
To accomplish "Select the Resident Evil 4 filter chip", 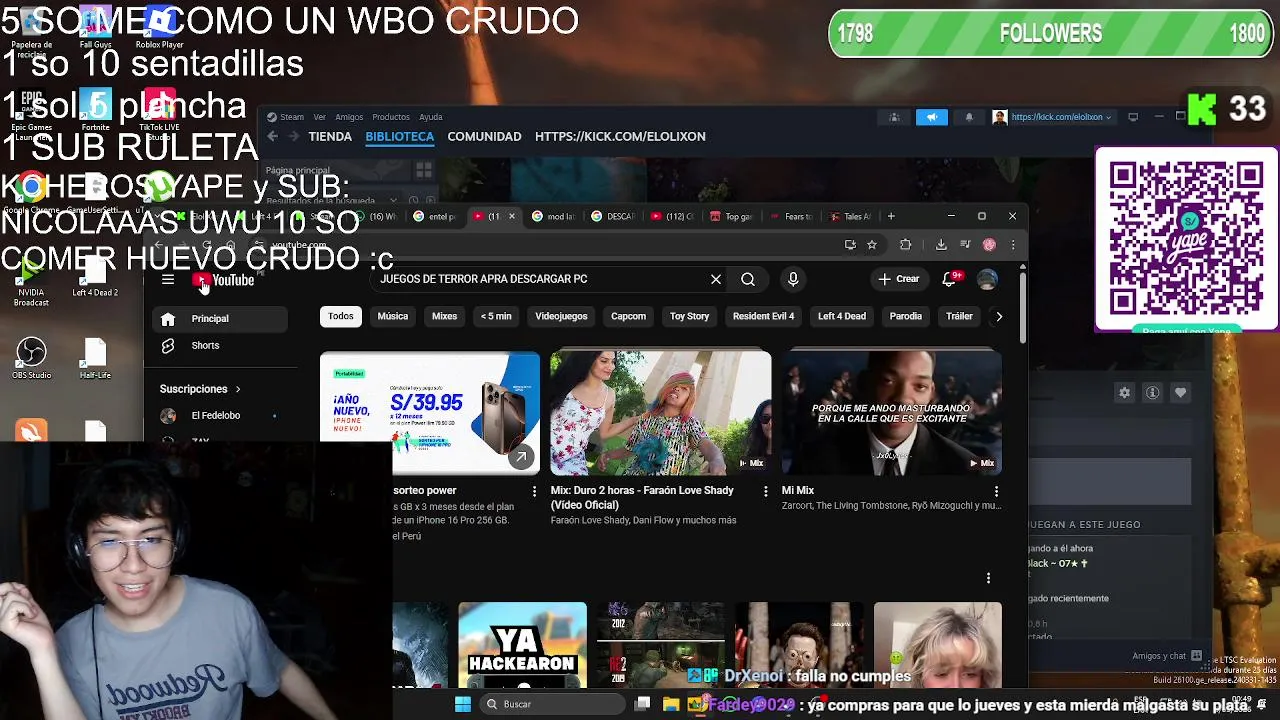I will click(763, 316).
